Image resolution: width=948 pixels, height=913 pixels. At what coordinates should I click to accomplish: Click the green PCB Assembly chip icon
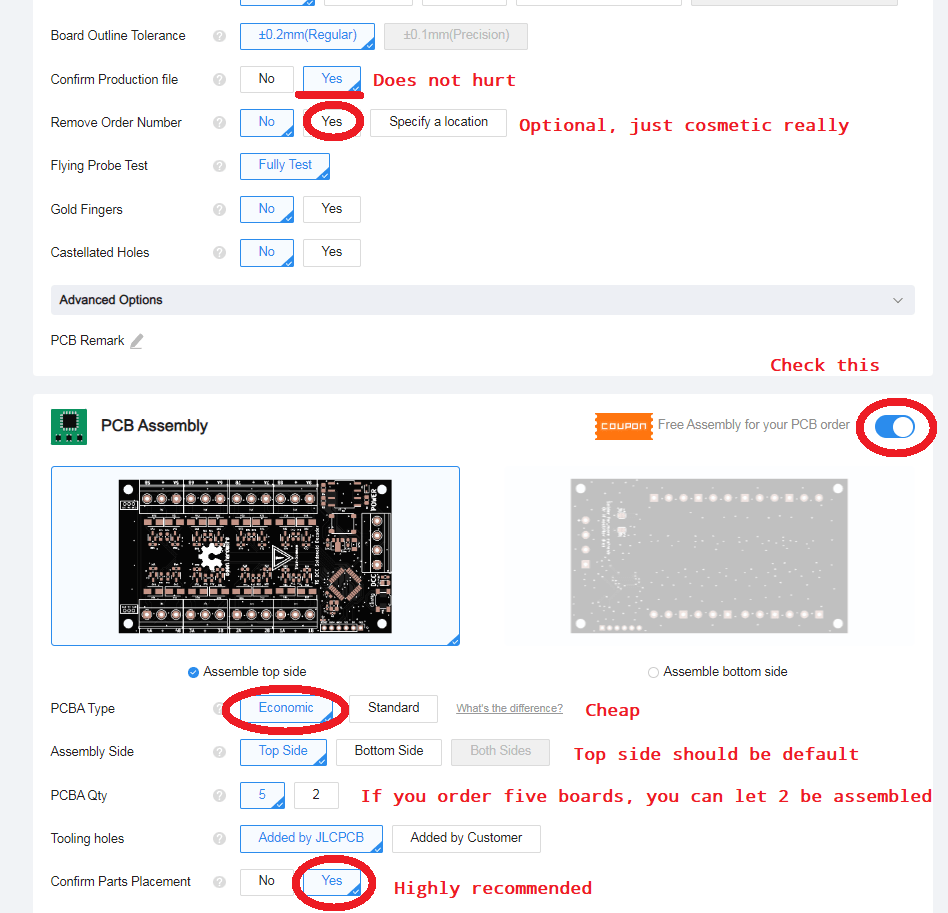(68, 426)
